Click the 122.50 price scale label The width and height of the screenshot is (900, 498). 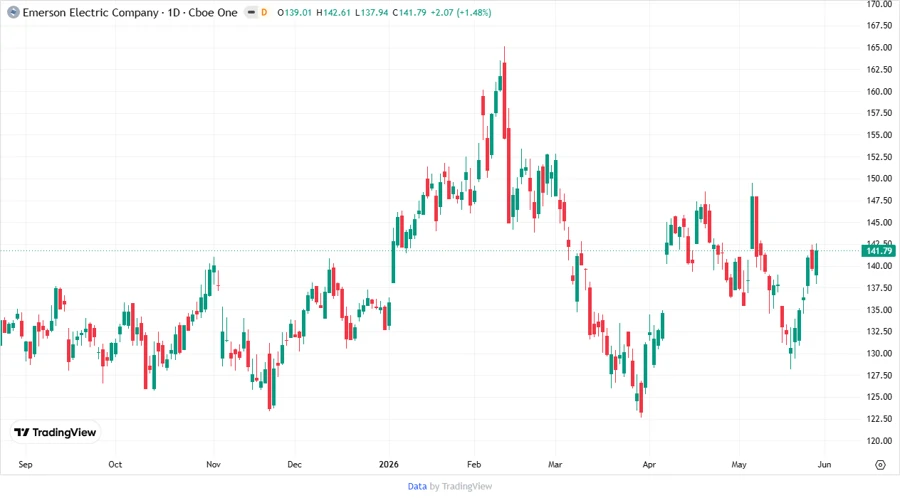[x=879, y=419]
